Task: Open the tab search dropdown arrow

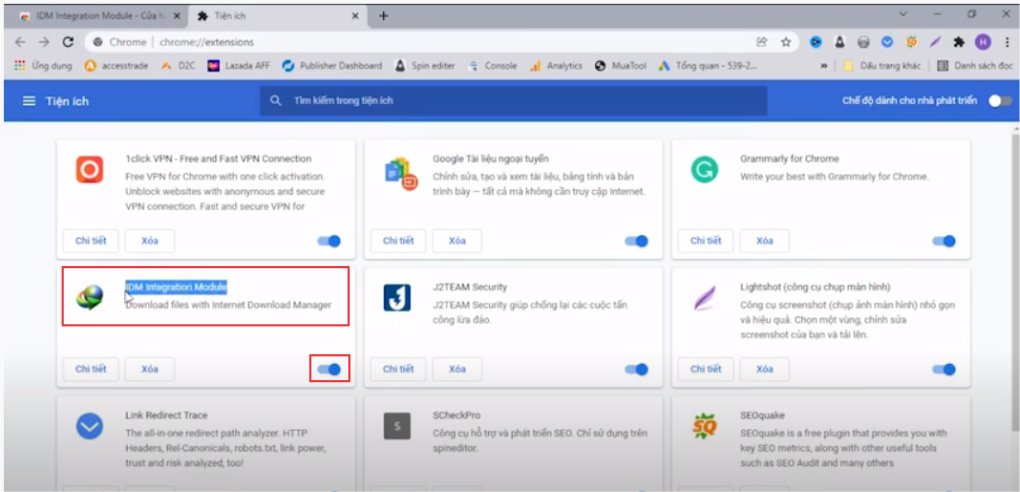Action: [x=903, y=14]
